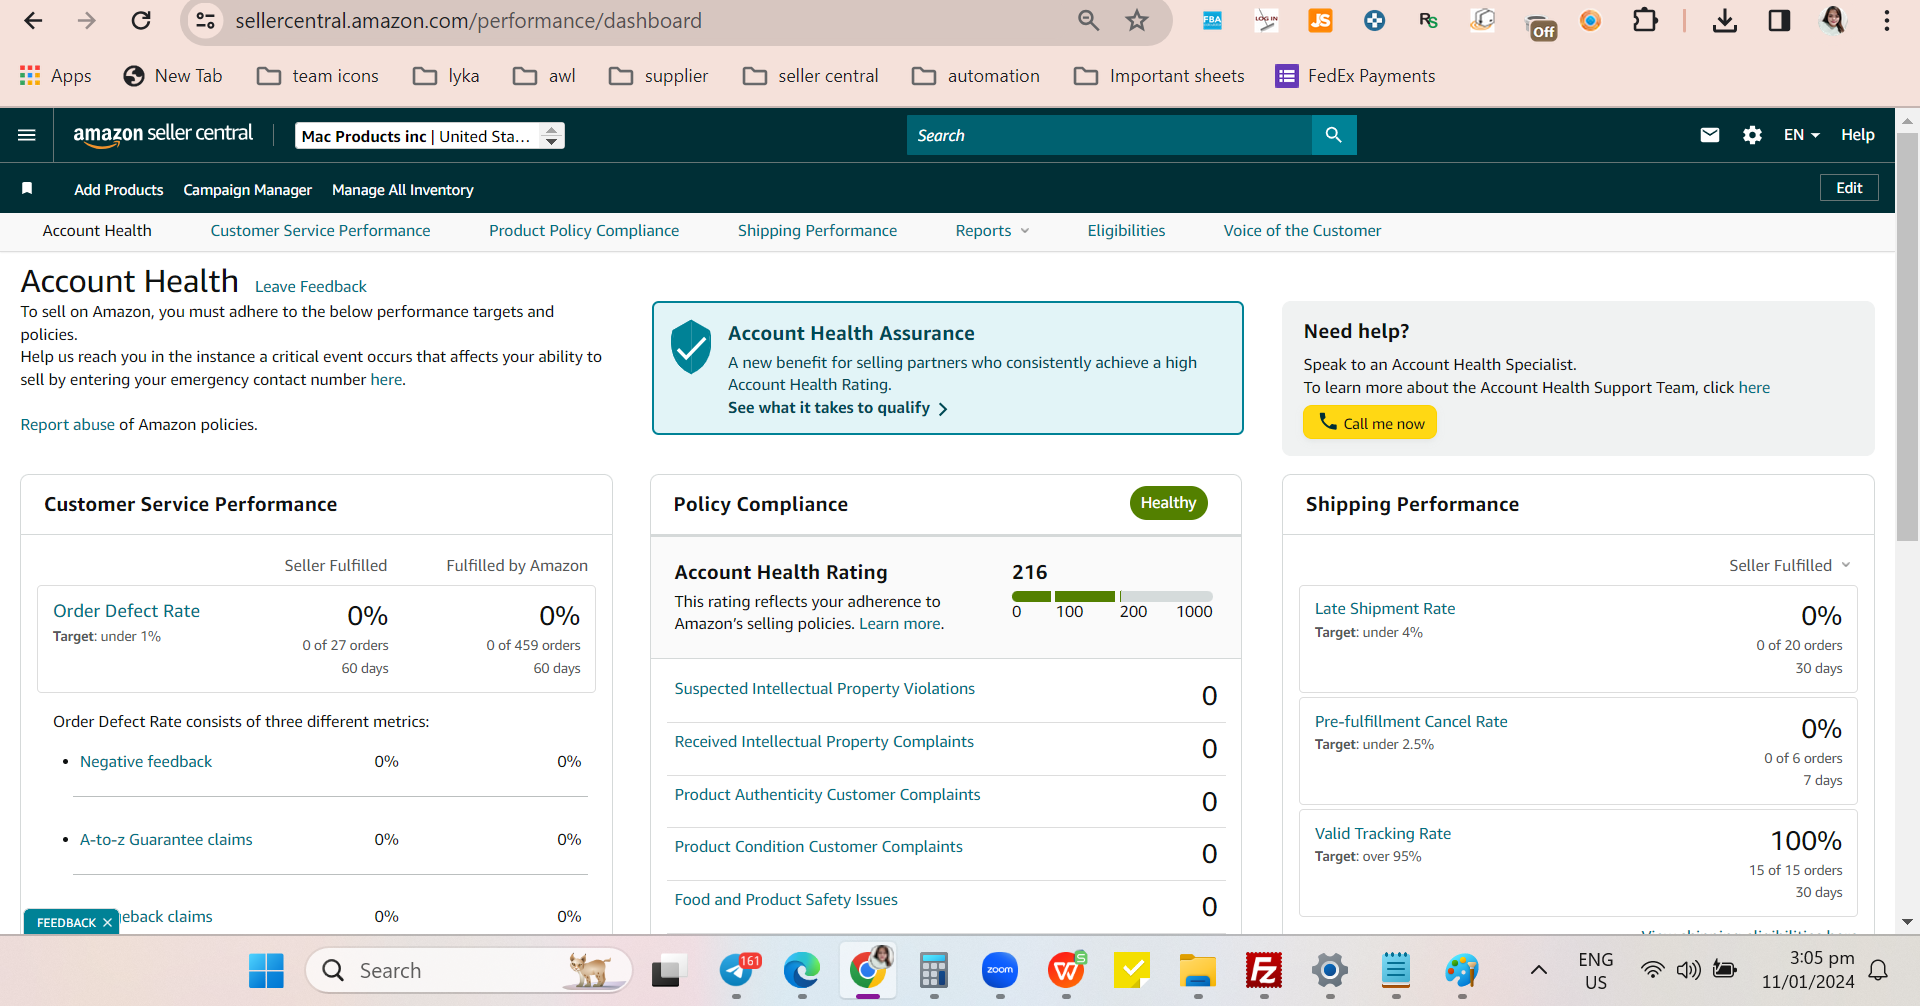Image resolution: width=1920 pixels, height=1006 pixels.
Task: Open the Windows Start menu
Action: [x=266, y=970]
